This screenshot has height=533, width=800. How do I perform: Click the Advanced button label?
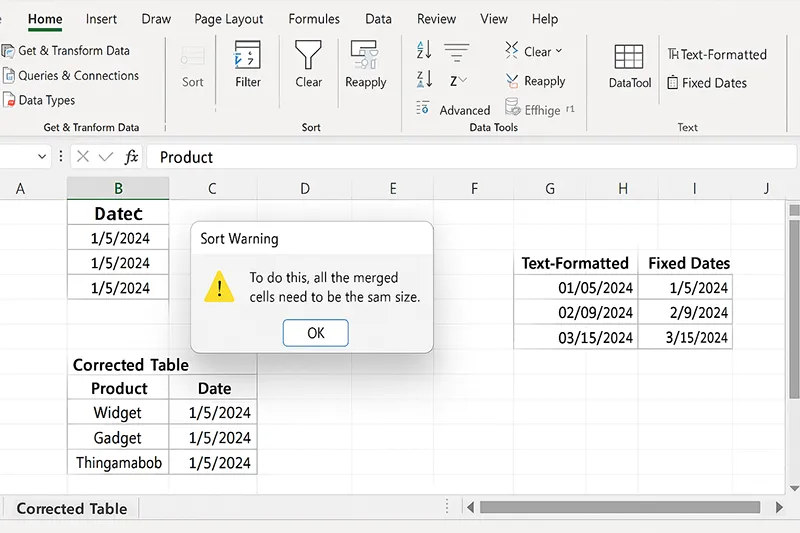coord(465,110)
